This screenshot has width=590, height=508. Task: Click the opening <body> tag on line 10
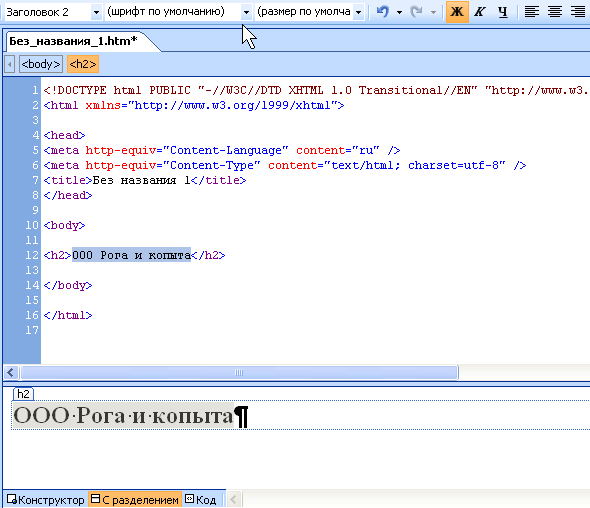[64, 225]
